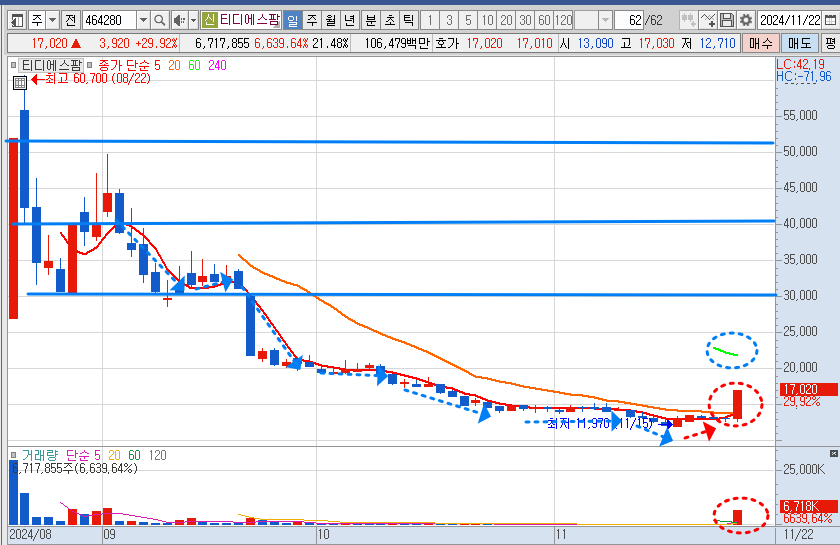
Task: Focus the stock code field 464280
Action: click(109, 20)
